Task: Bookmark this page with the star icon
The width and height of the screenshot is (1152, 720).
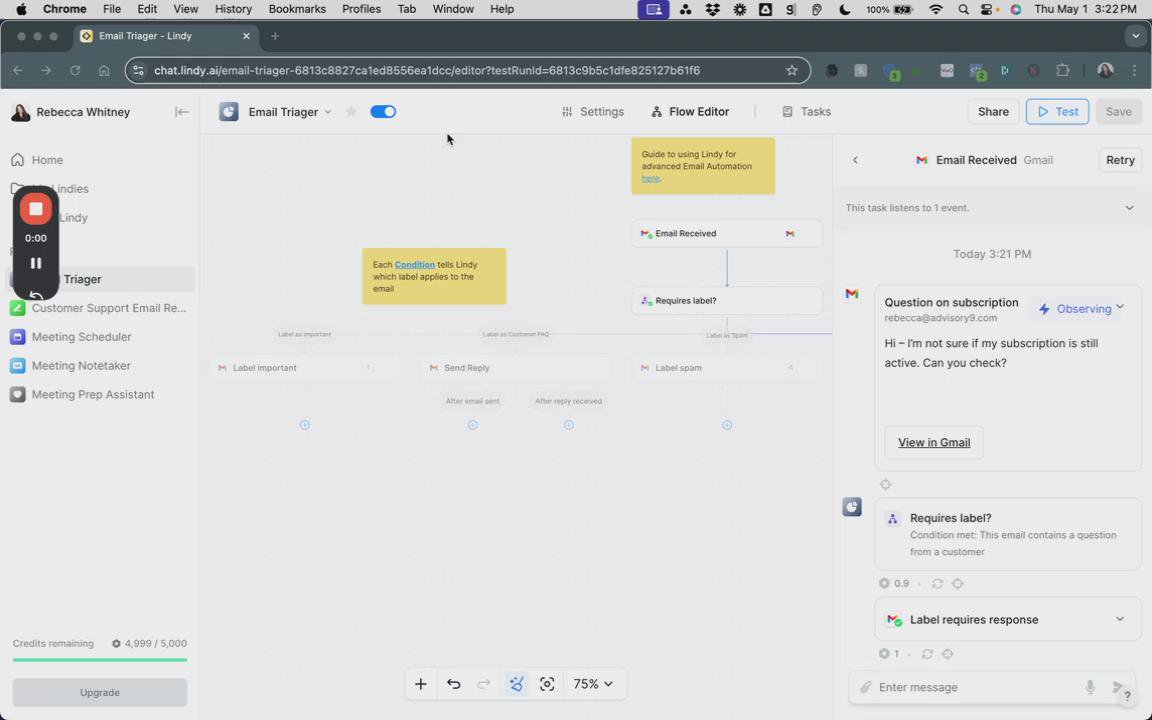Action: pyautogui.click(x=791, y=71)
